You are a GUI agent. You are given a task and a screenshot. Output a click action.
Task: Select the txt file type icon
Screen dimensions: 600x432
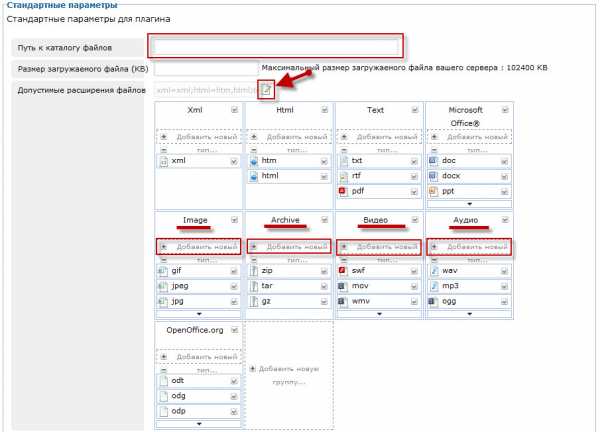tap(344, 161)
